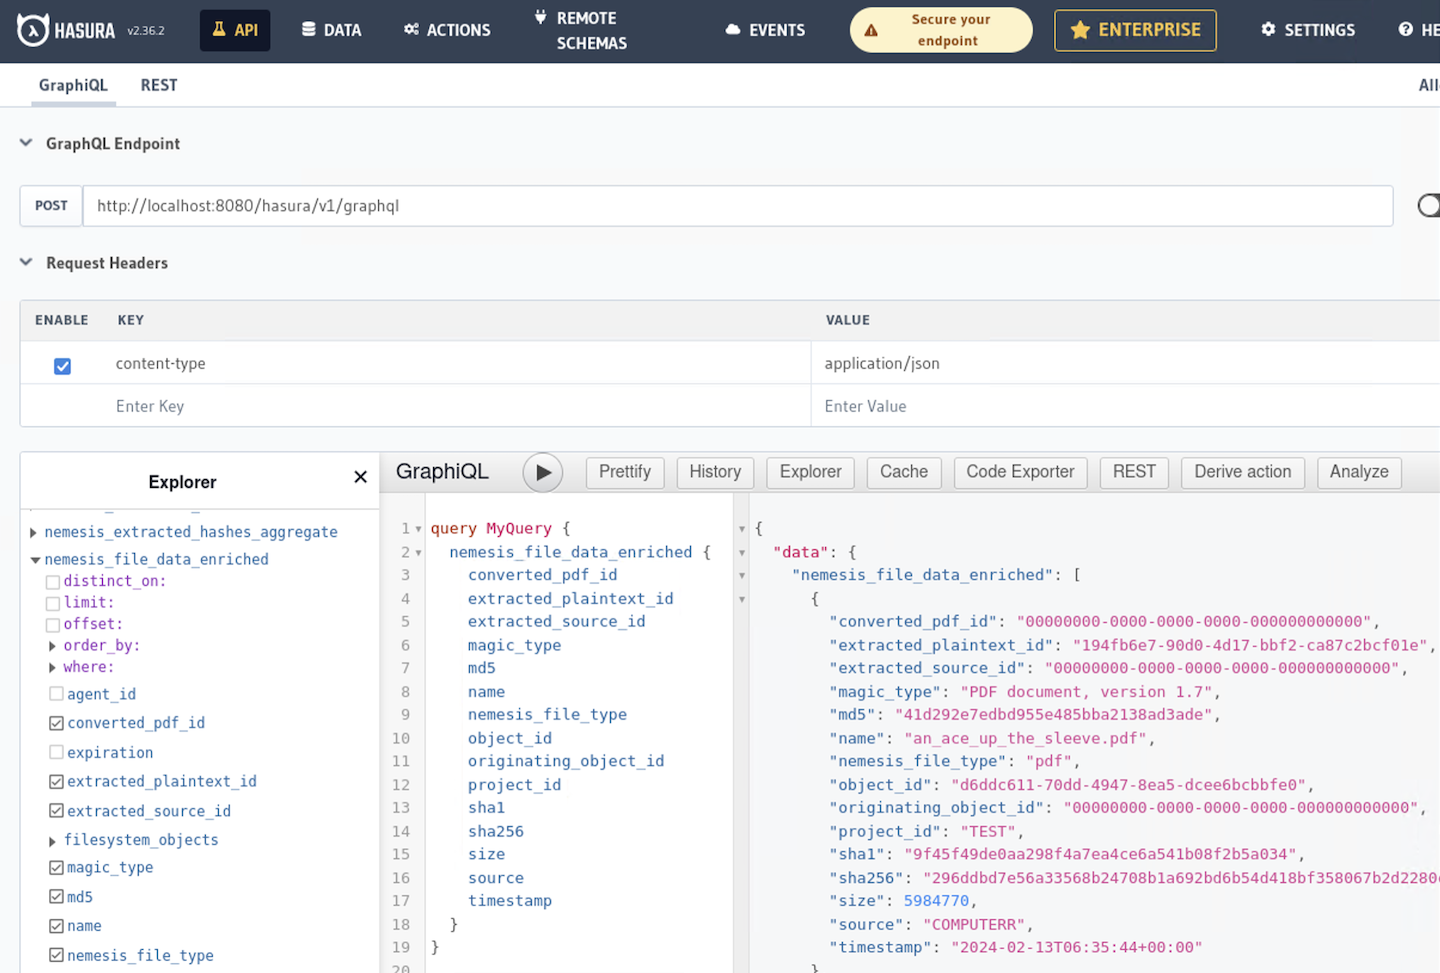Click the Cache button
The height and width of the screenshot is (973, 1440).
pyautogui.click(x=904, y=472)
